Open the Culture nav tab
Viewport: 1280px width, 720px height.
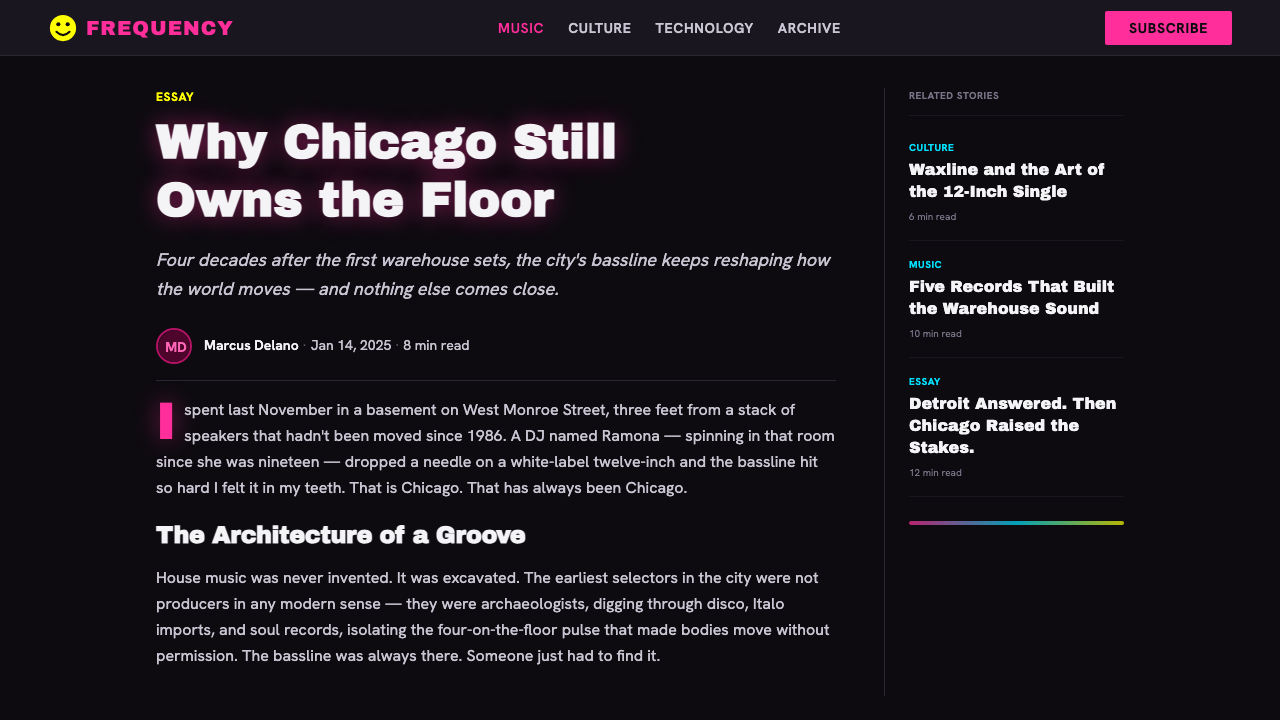point(599,28)
